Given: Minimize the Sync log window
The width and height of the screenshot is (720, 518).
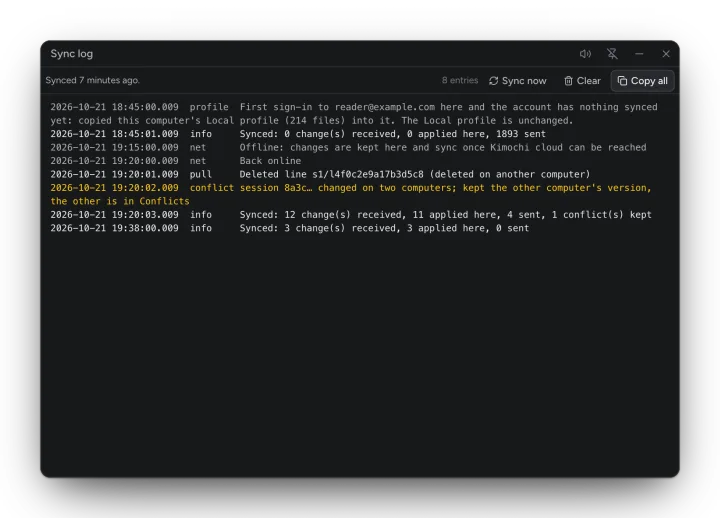Looking at the screenshot, I should click(639, 54).
